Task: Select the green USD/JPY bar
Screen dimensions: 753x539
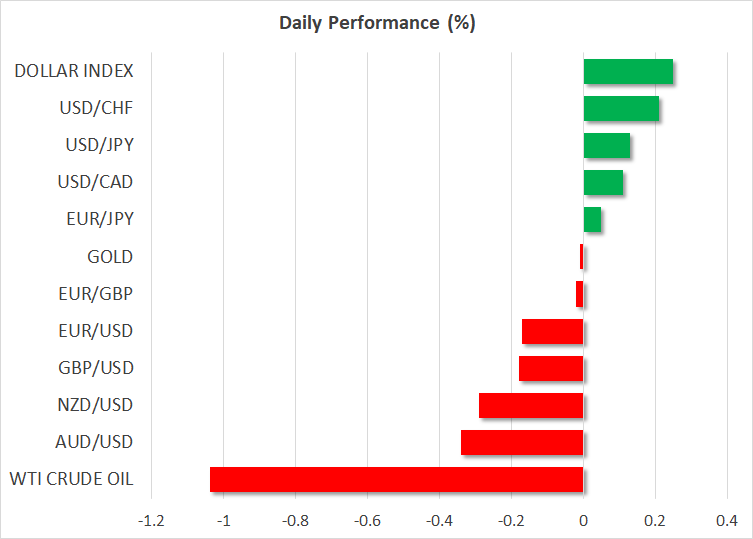Action: click(x=606, y=146)
